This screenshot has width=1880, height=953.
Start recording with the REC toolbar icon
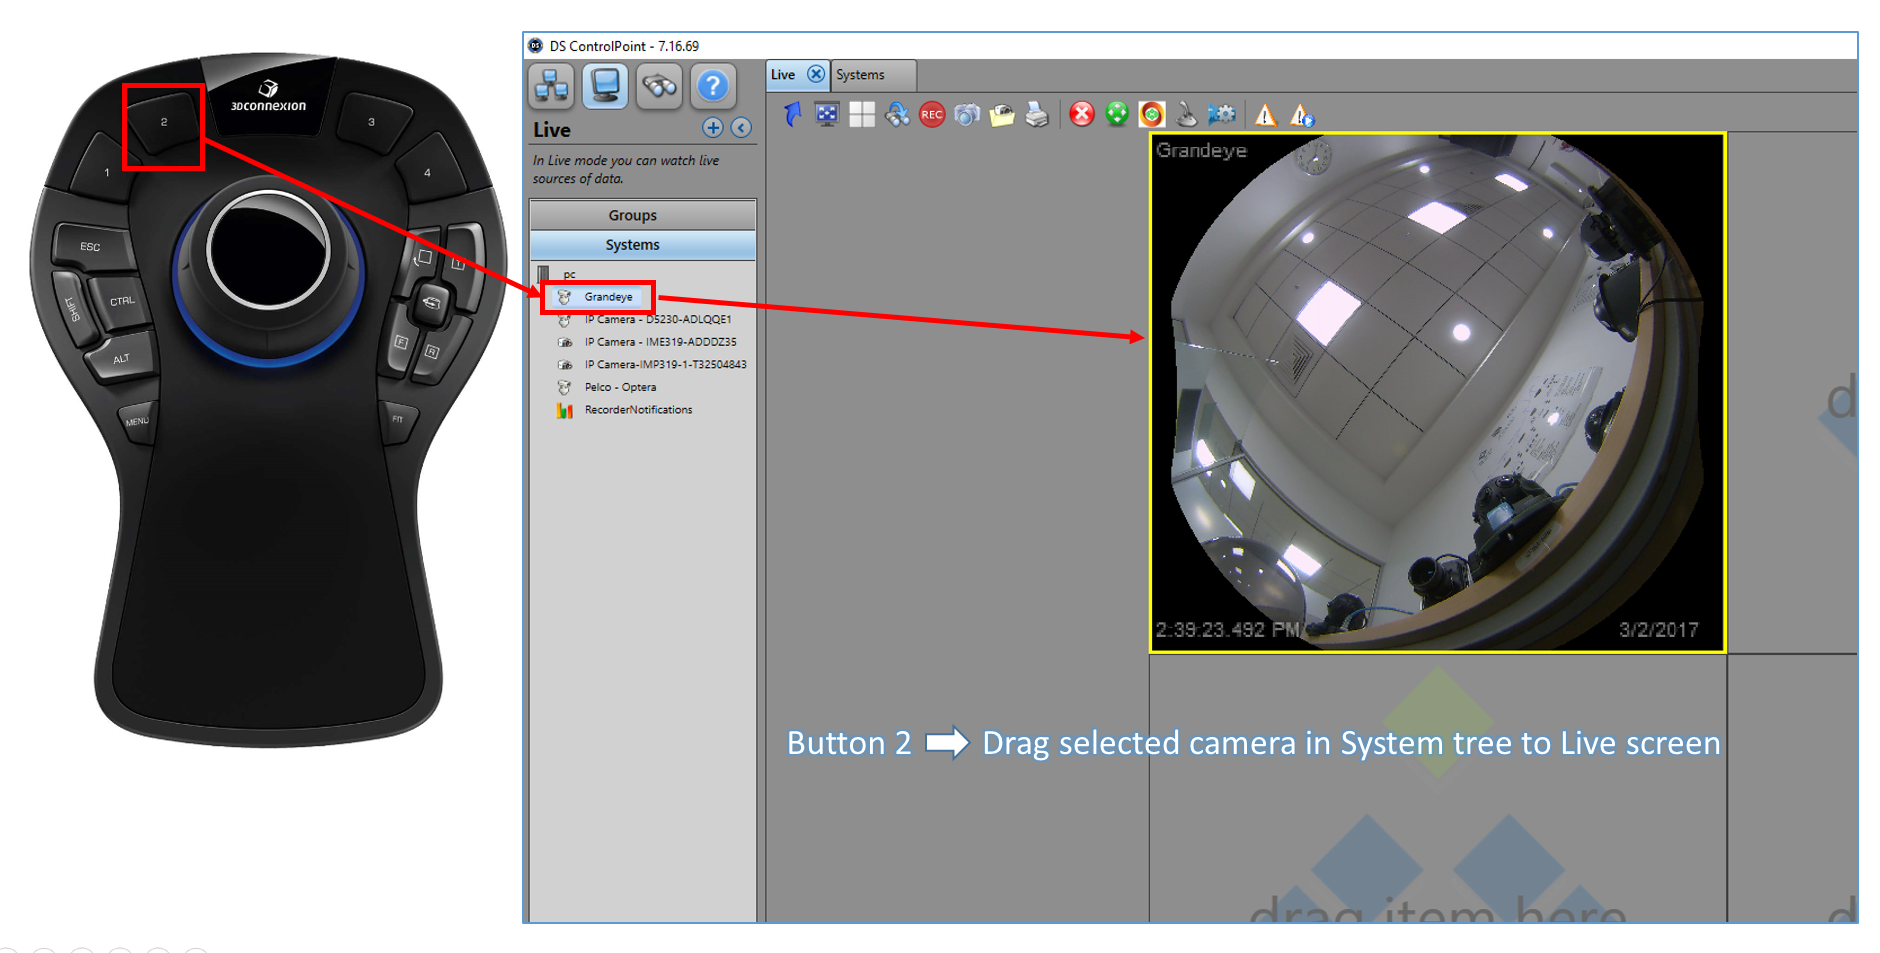coord(932,115)
